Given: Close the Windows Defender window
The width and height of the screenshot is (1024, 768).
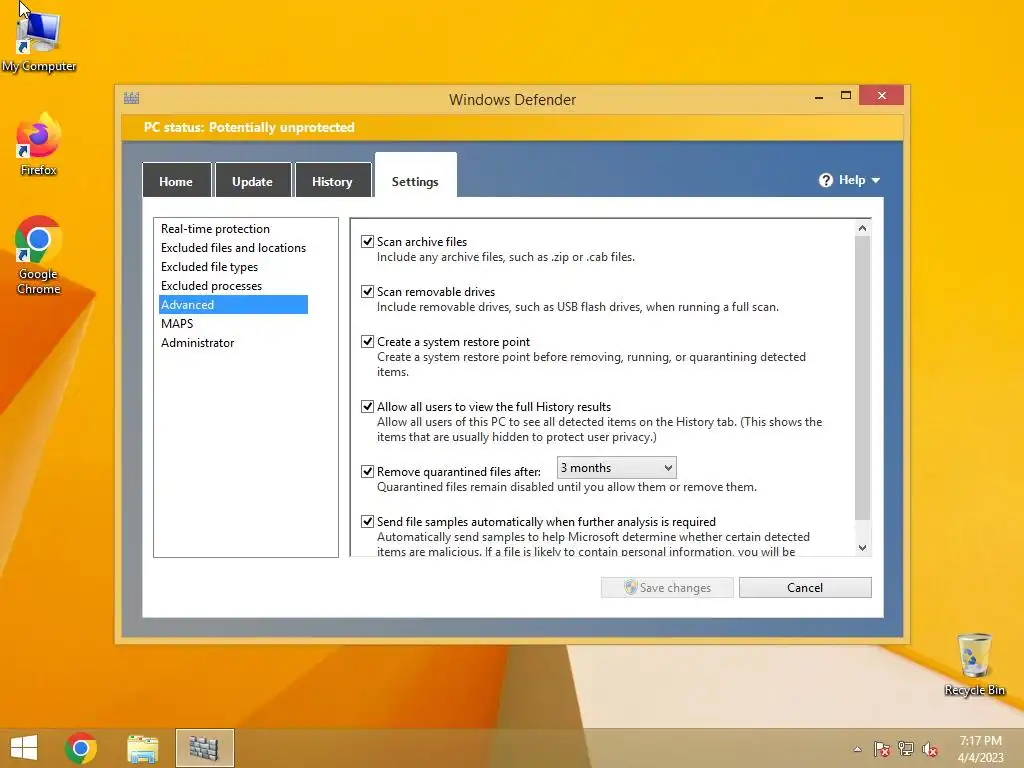Looking at the screenshot, I should 882,95.
